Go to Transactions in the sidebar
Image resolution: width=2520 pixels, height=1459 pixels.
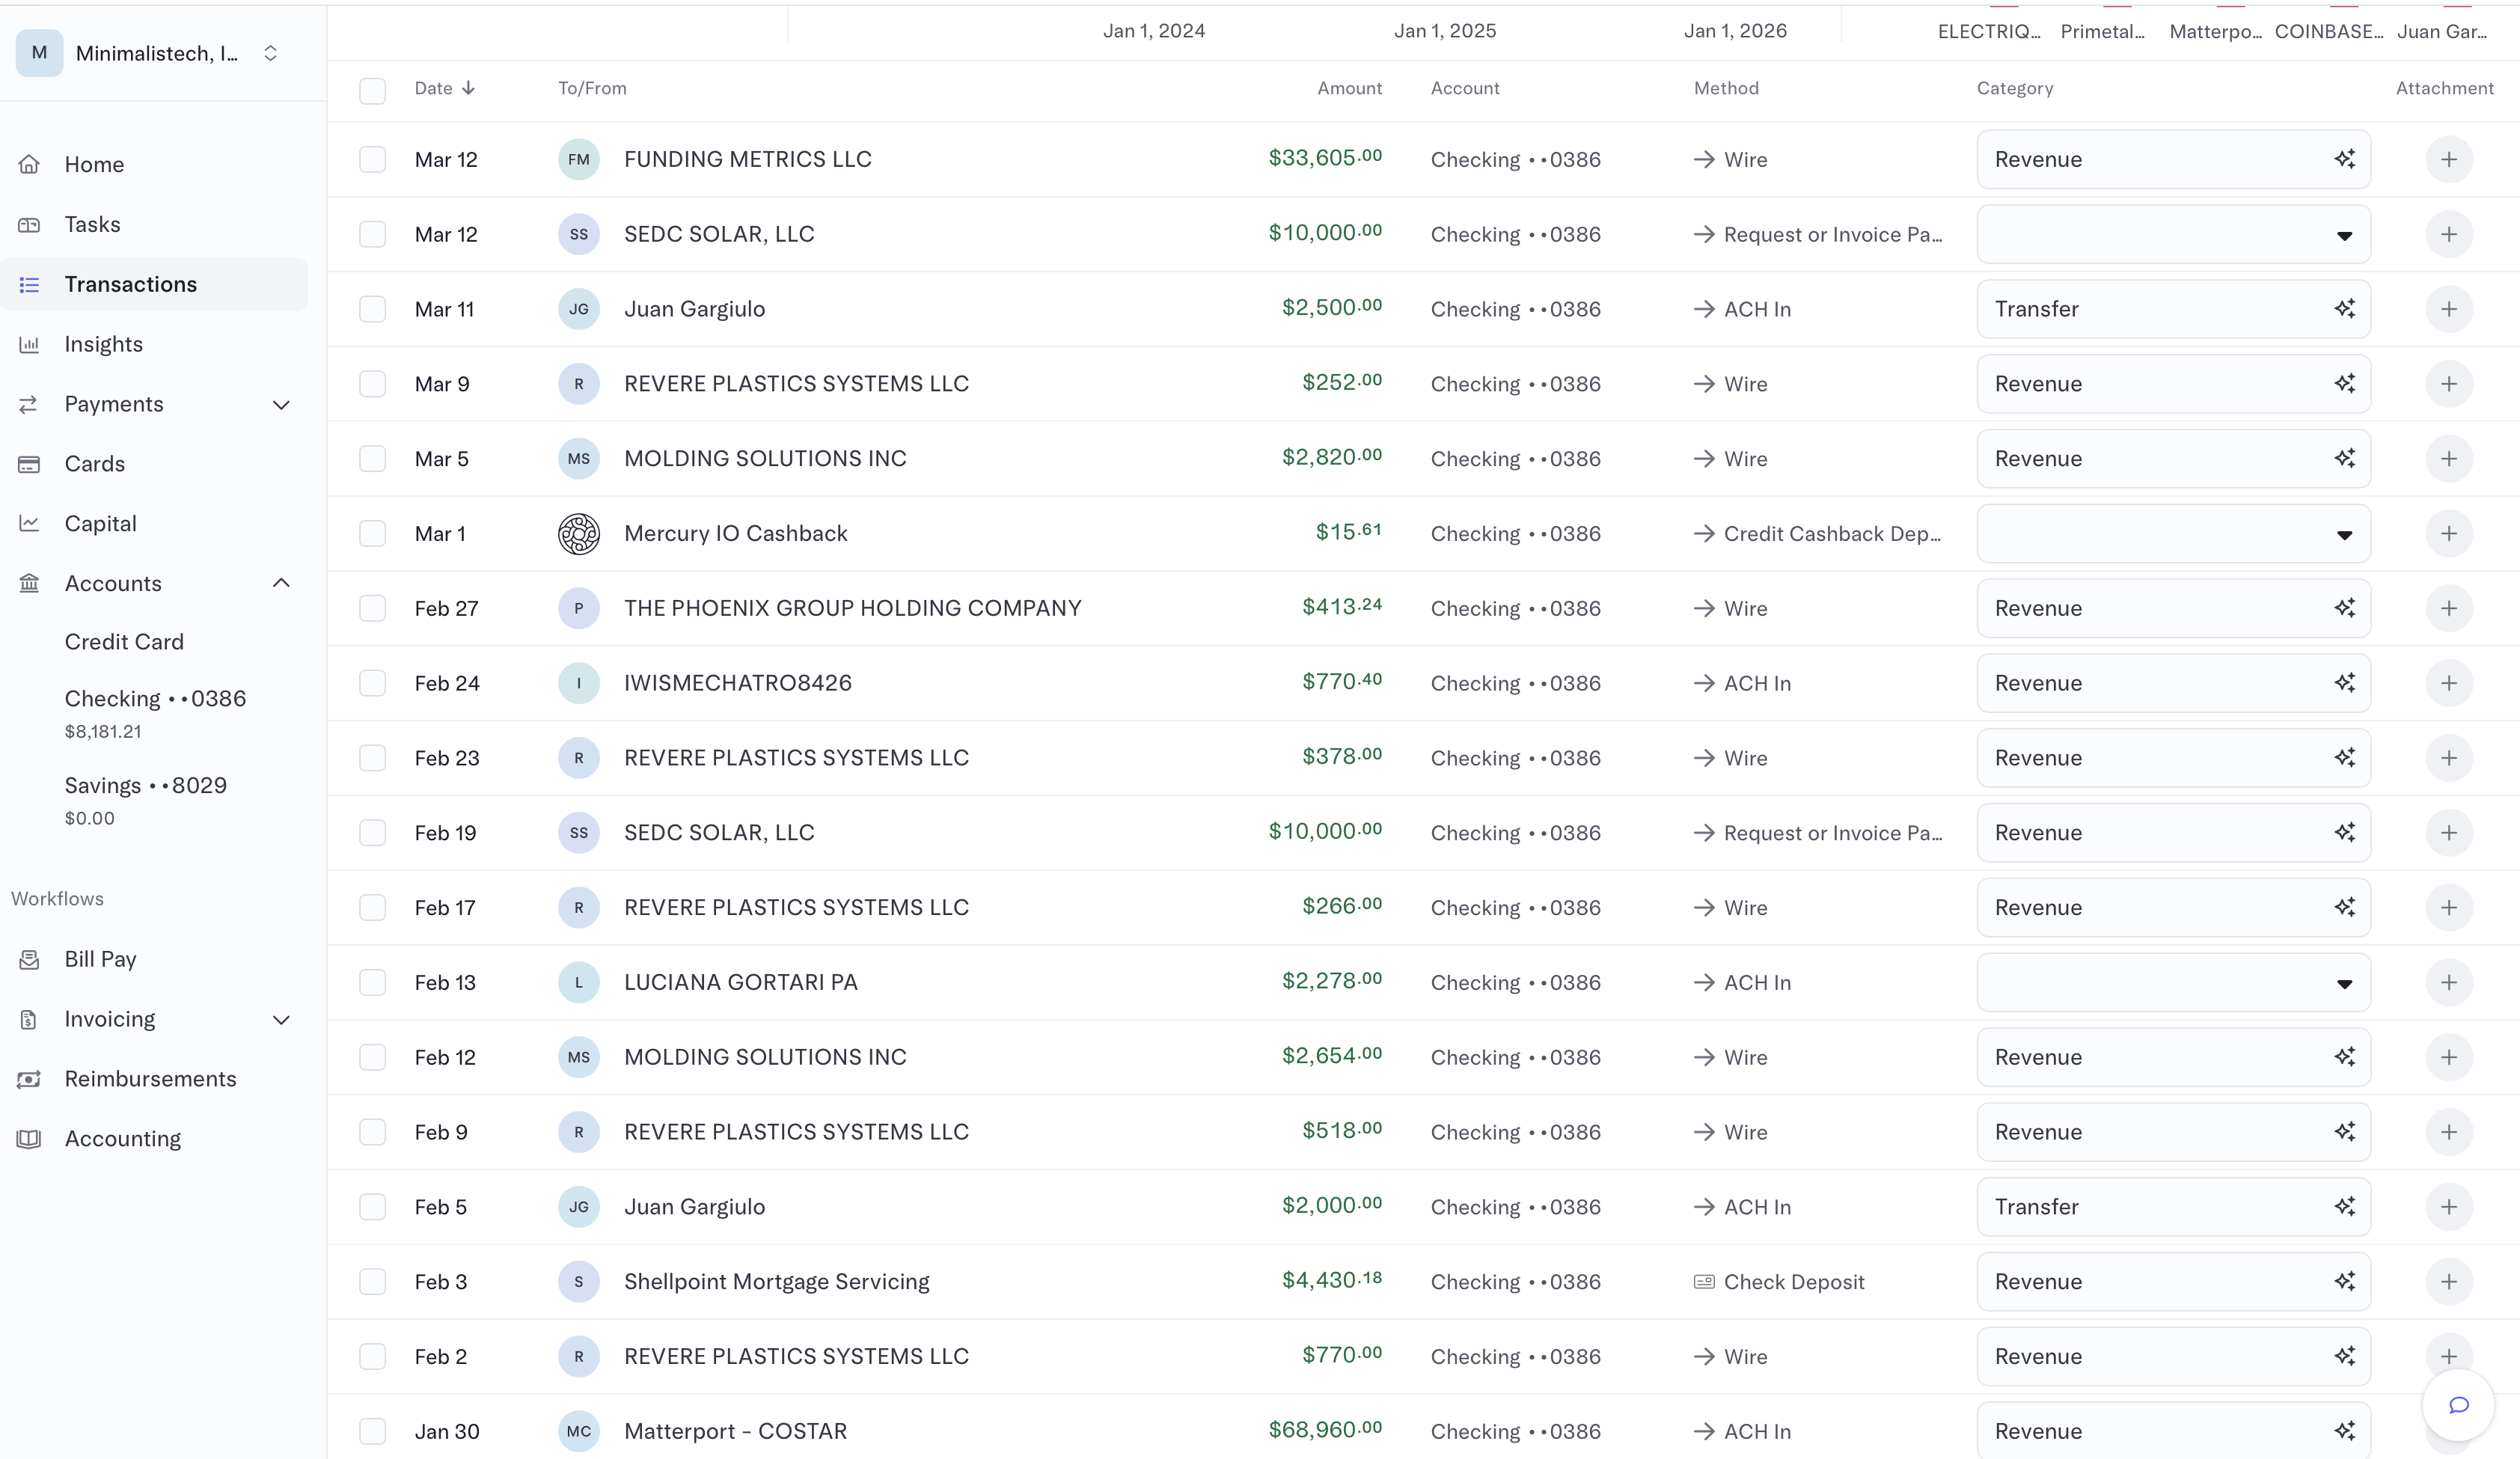coord(130,284)
